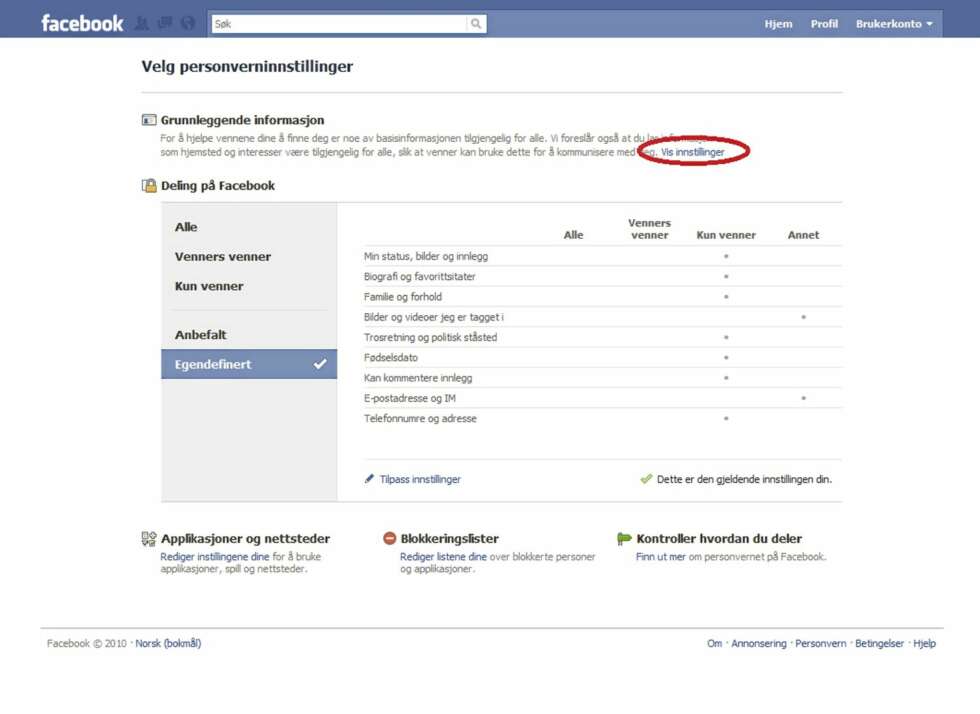
Task: Open the Betingelser footer link
Action: pos(879,643)
